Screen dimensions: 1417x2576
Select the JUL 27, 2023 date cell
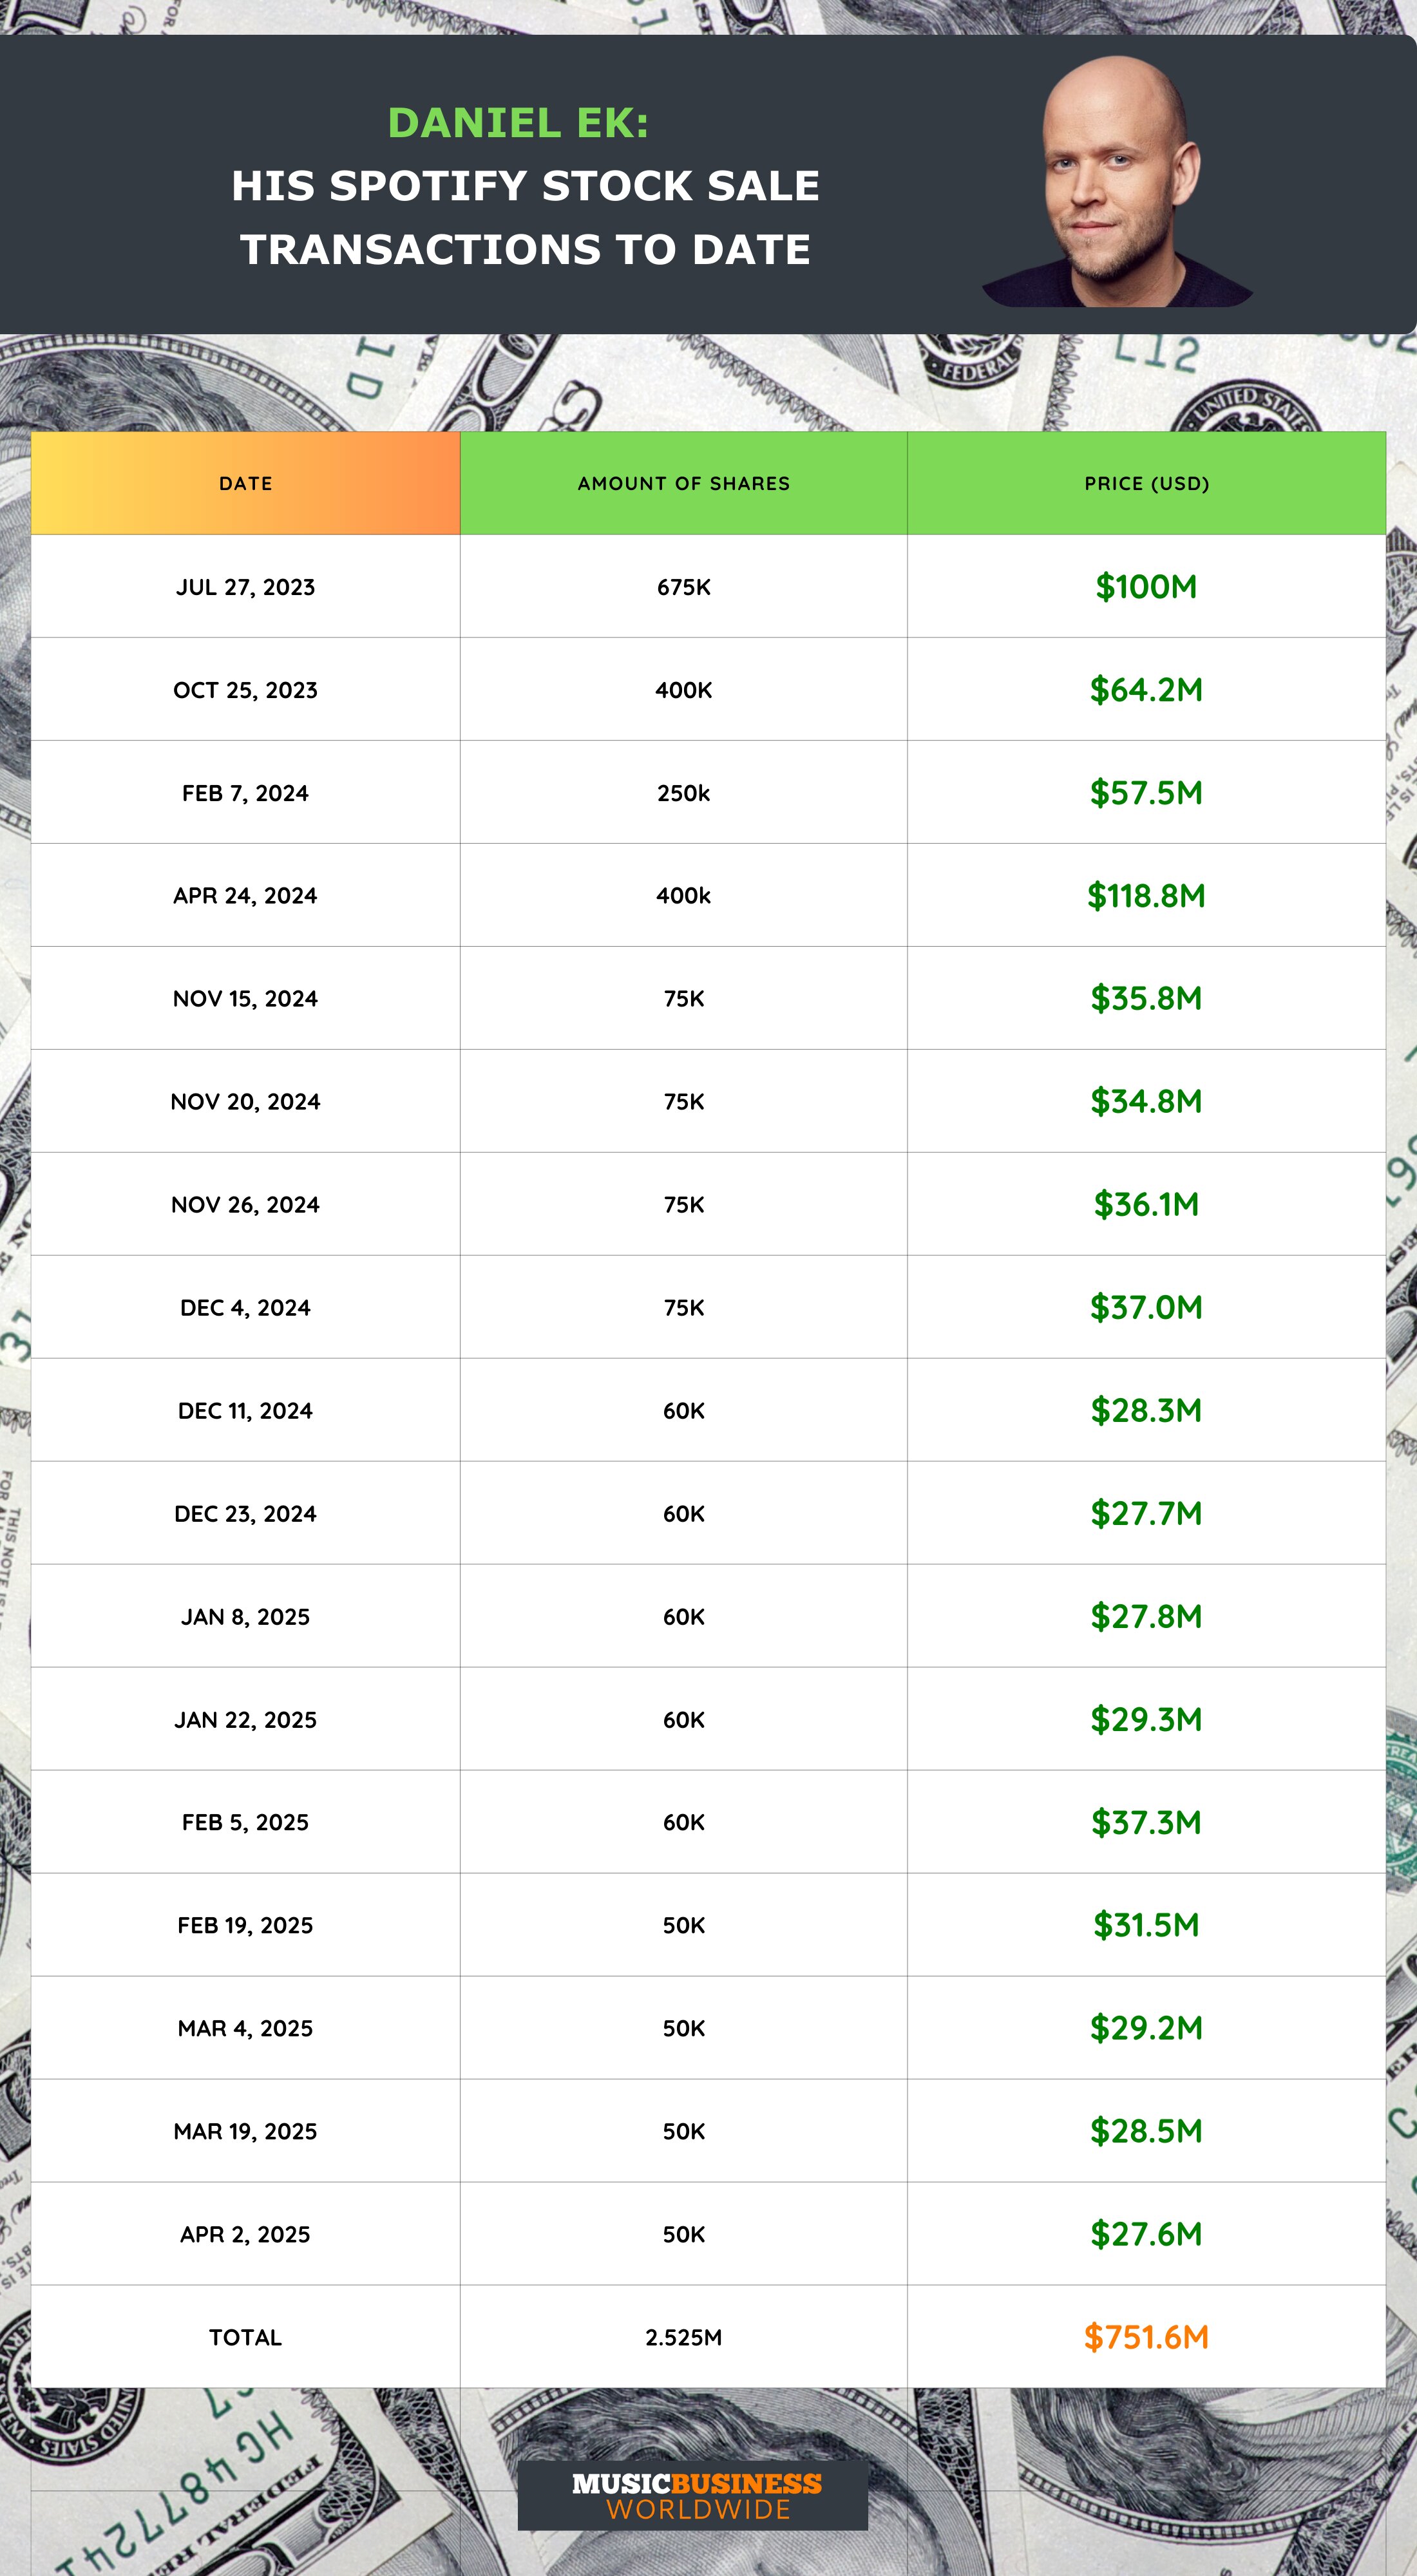tap(246, 587)
